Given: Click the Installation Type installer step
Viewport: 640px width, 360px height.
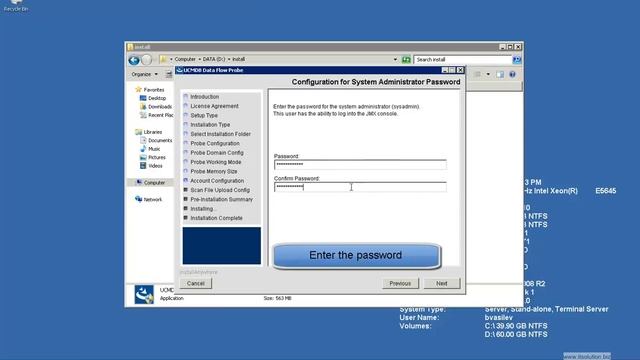Looking at the screenshot, I should point(210,124).
